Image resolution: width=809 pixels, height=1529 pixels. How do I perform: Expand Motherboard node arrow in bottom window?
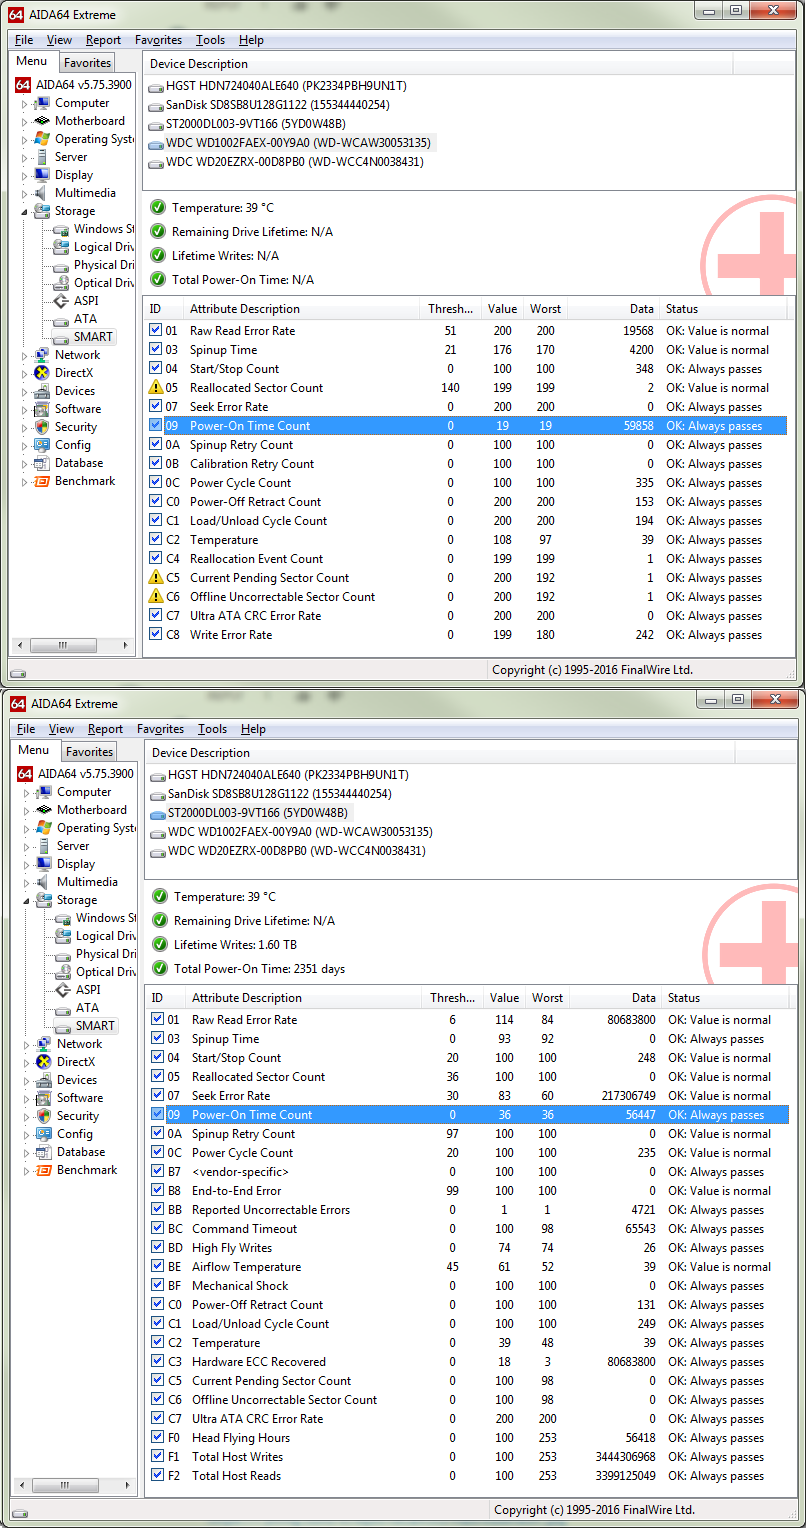click(28, 810)
